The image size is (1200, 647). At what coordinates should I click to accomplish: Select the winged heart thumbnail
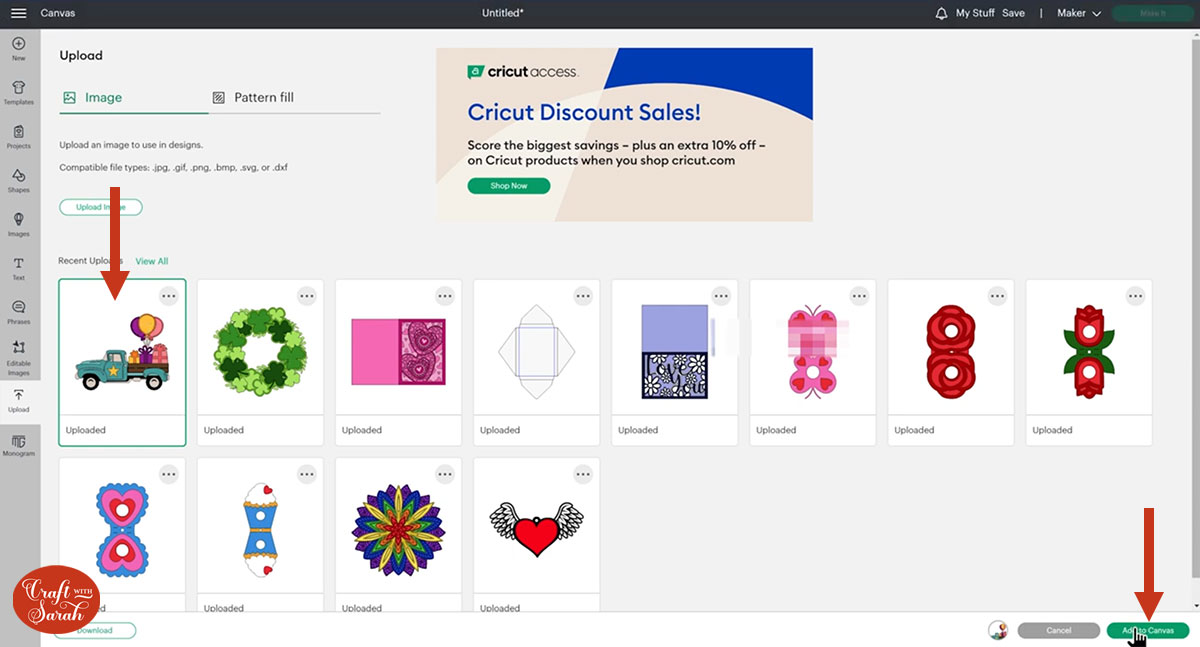536,526
